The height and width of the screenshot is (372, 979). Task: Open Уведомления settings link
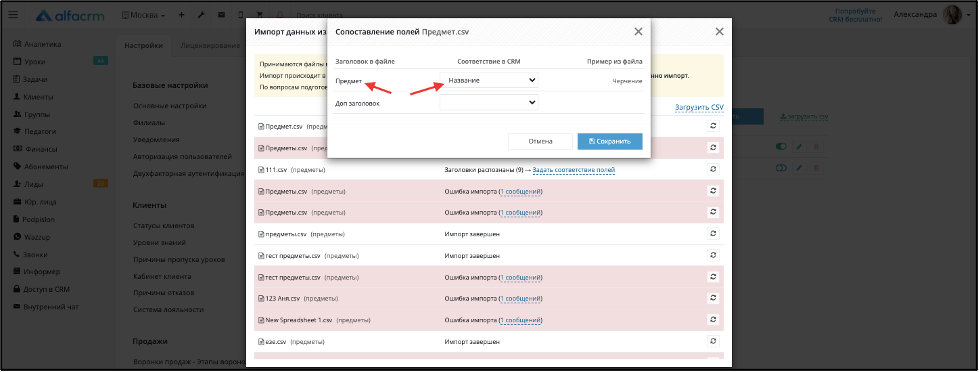click(156, 140)
